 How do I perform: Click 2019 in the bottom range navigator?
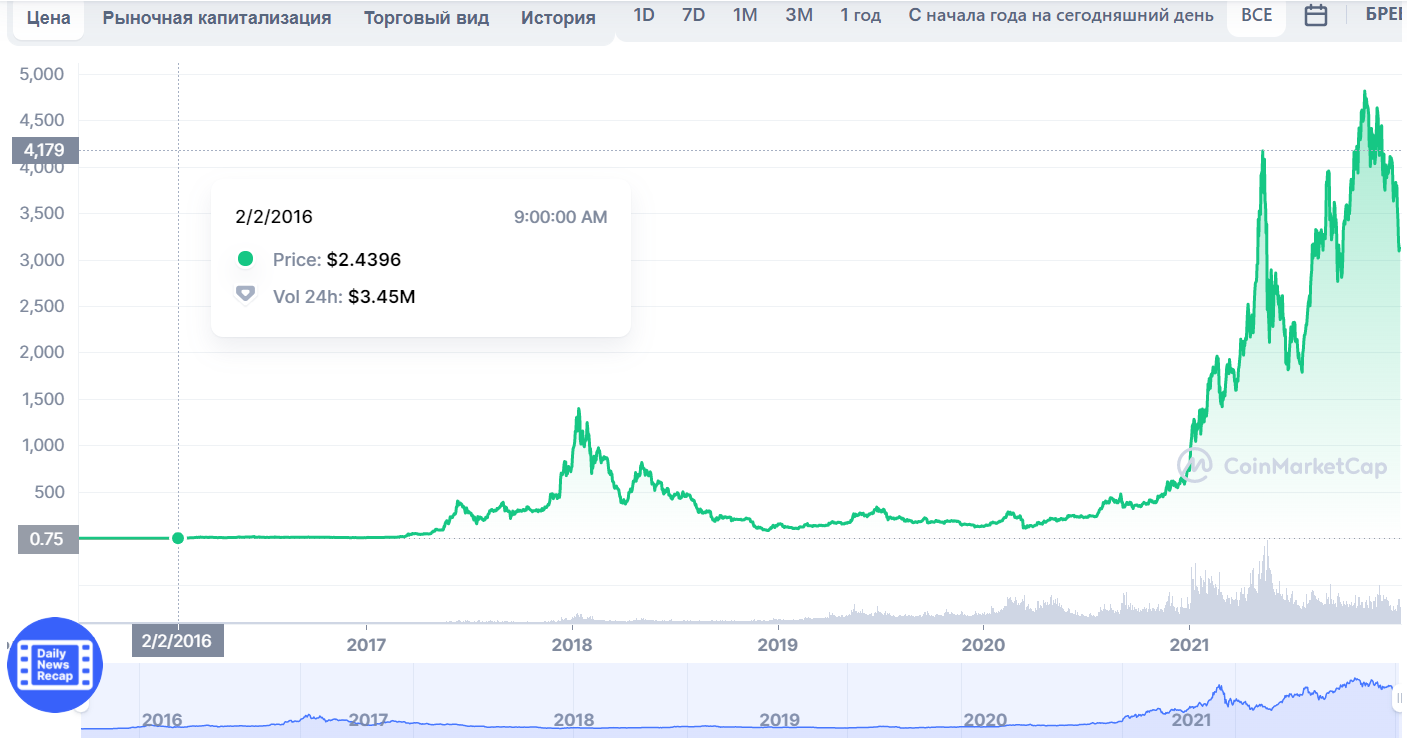click(x=779, y=719)
